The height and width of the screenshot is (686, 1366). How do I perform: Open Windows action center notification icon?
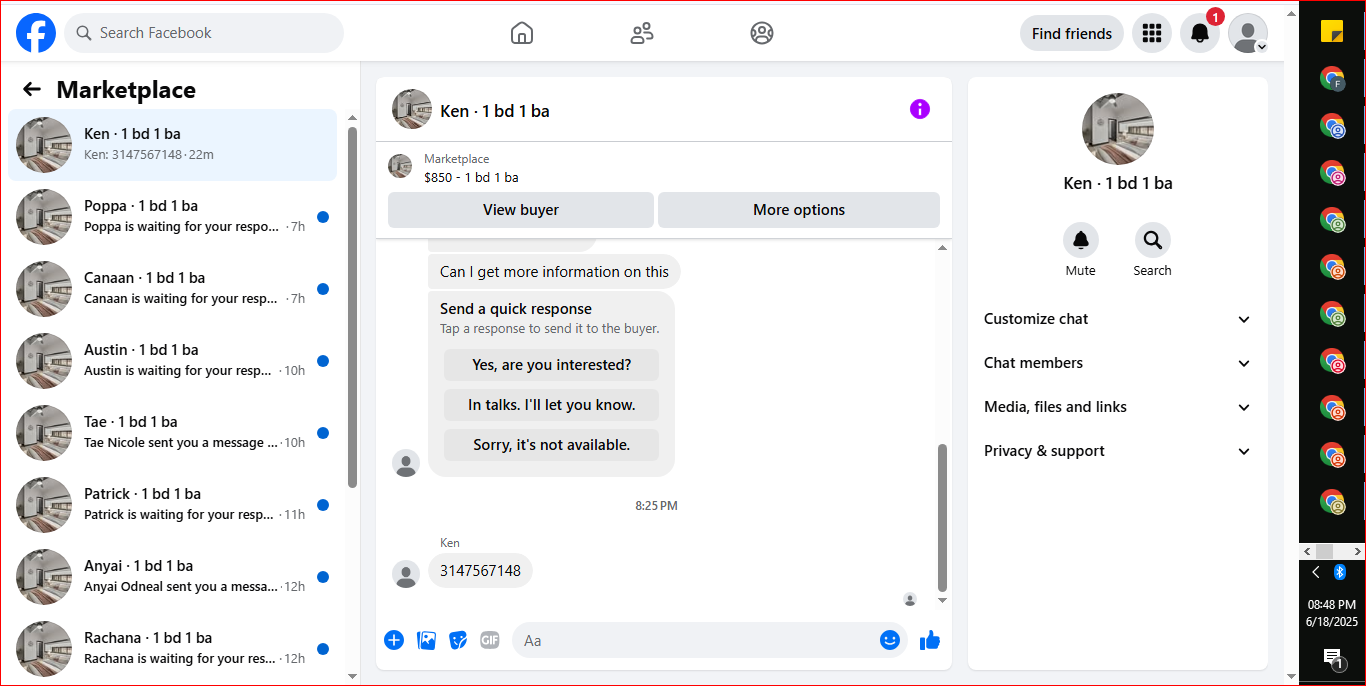(1332, 657)
